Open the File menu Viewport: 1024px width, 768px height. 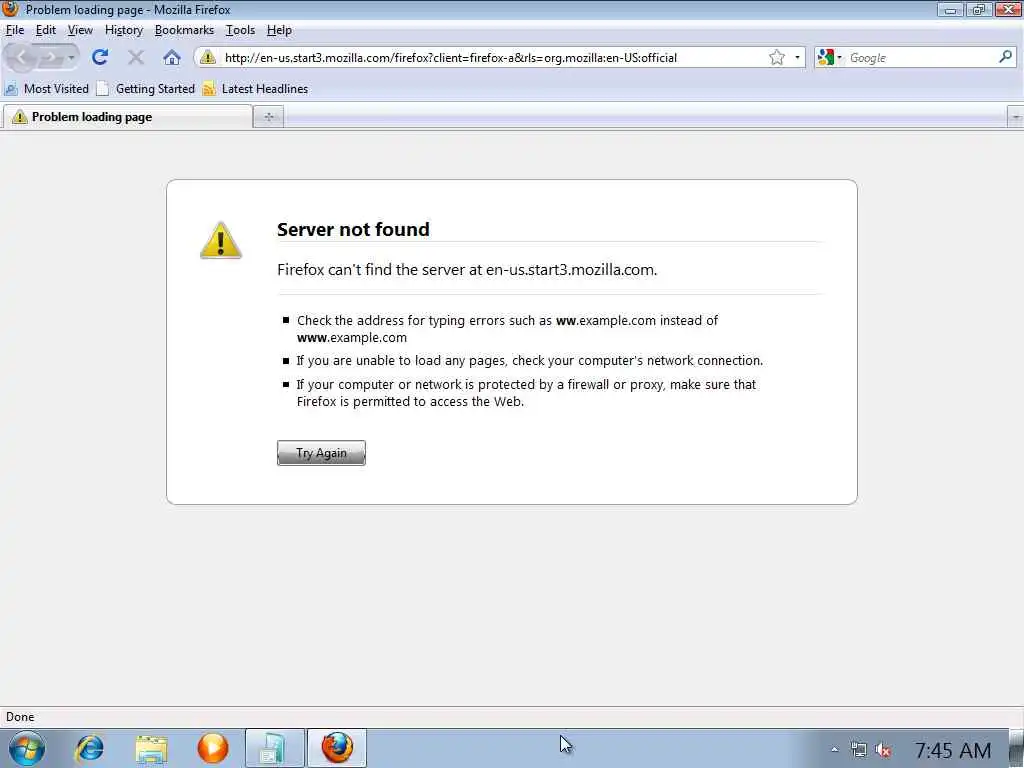(x=14, y=30)
